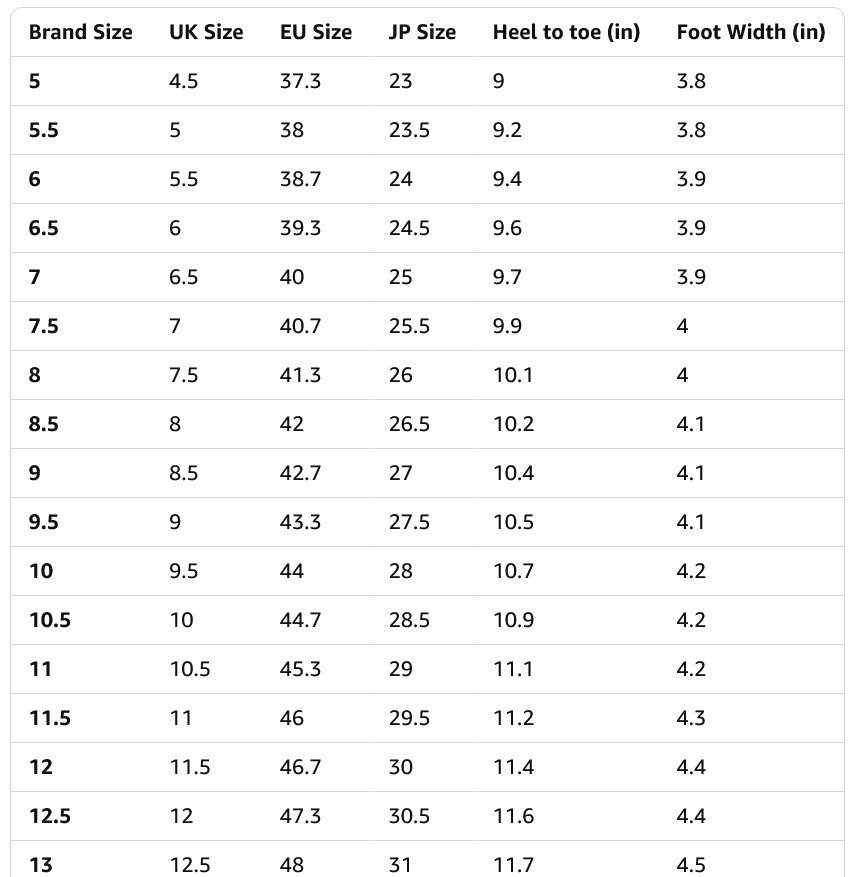Select the JP size 24.5 cell
The height and width of the screenshot is (877, 852).
click(409, 228)
